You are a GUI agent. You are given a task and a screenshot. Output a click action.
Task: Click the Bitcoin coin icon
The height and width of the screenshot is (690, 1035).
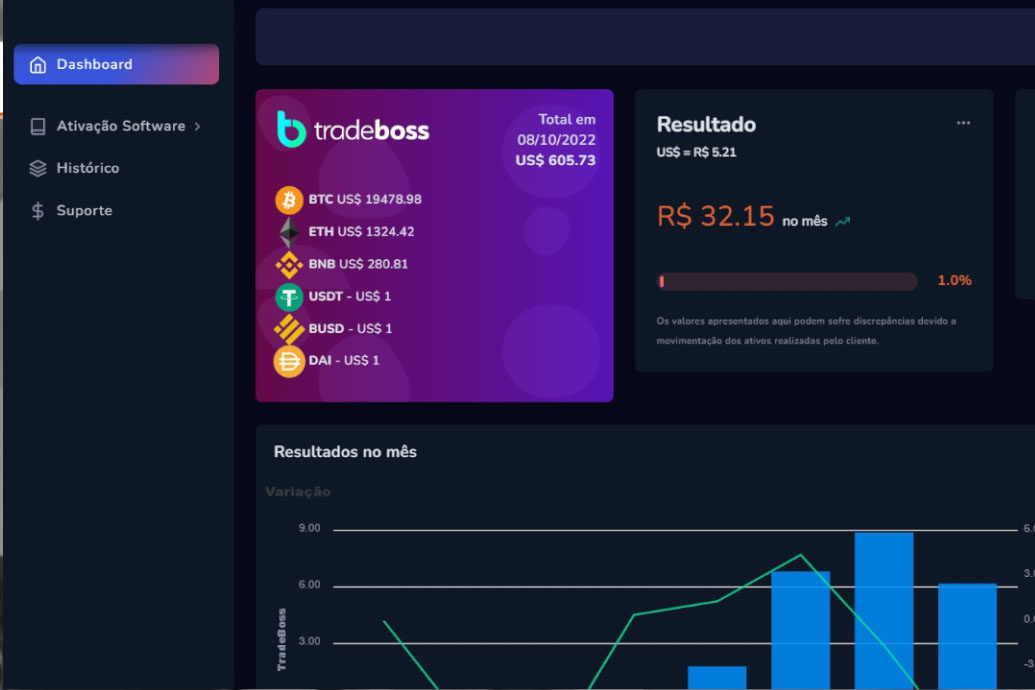point(289,199)
